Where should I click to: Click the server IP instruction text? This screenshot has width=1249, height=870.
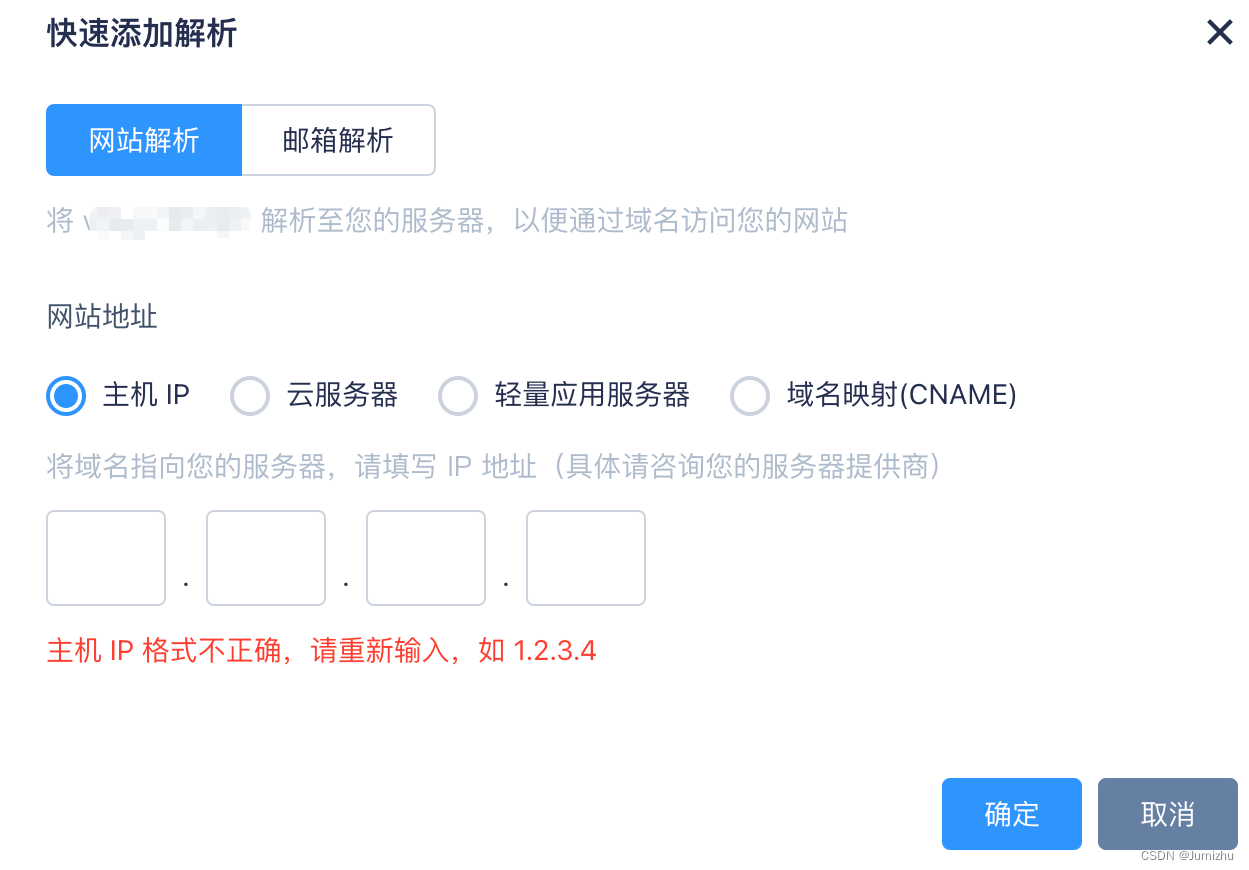(x=492, y=466)
